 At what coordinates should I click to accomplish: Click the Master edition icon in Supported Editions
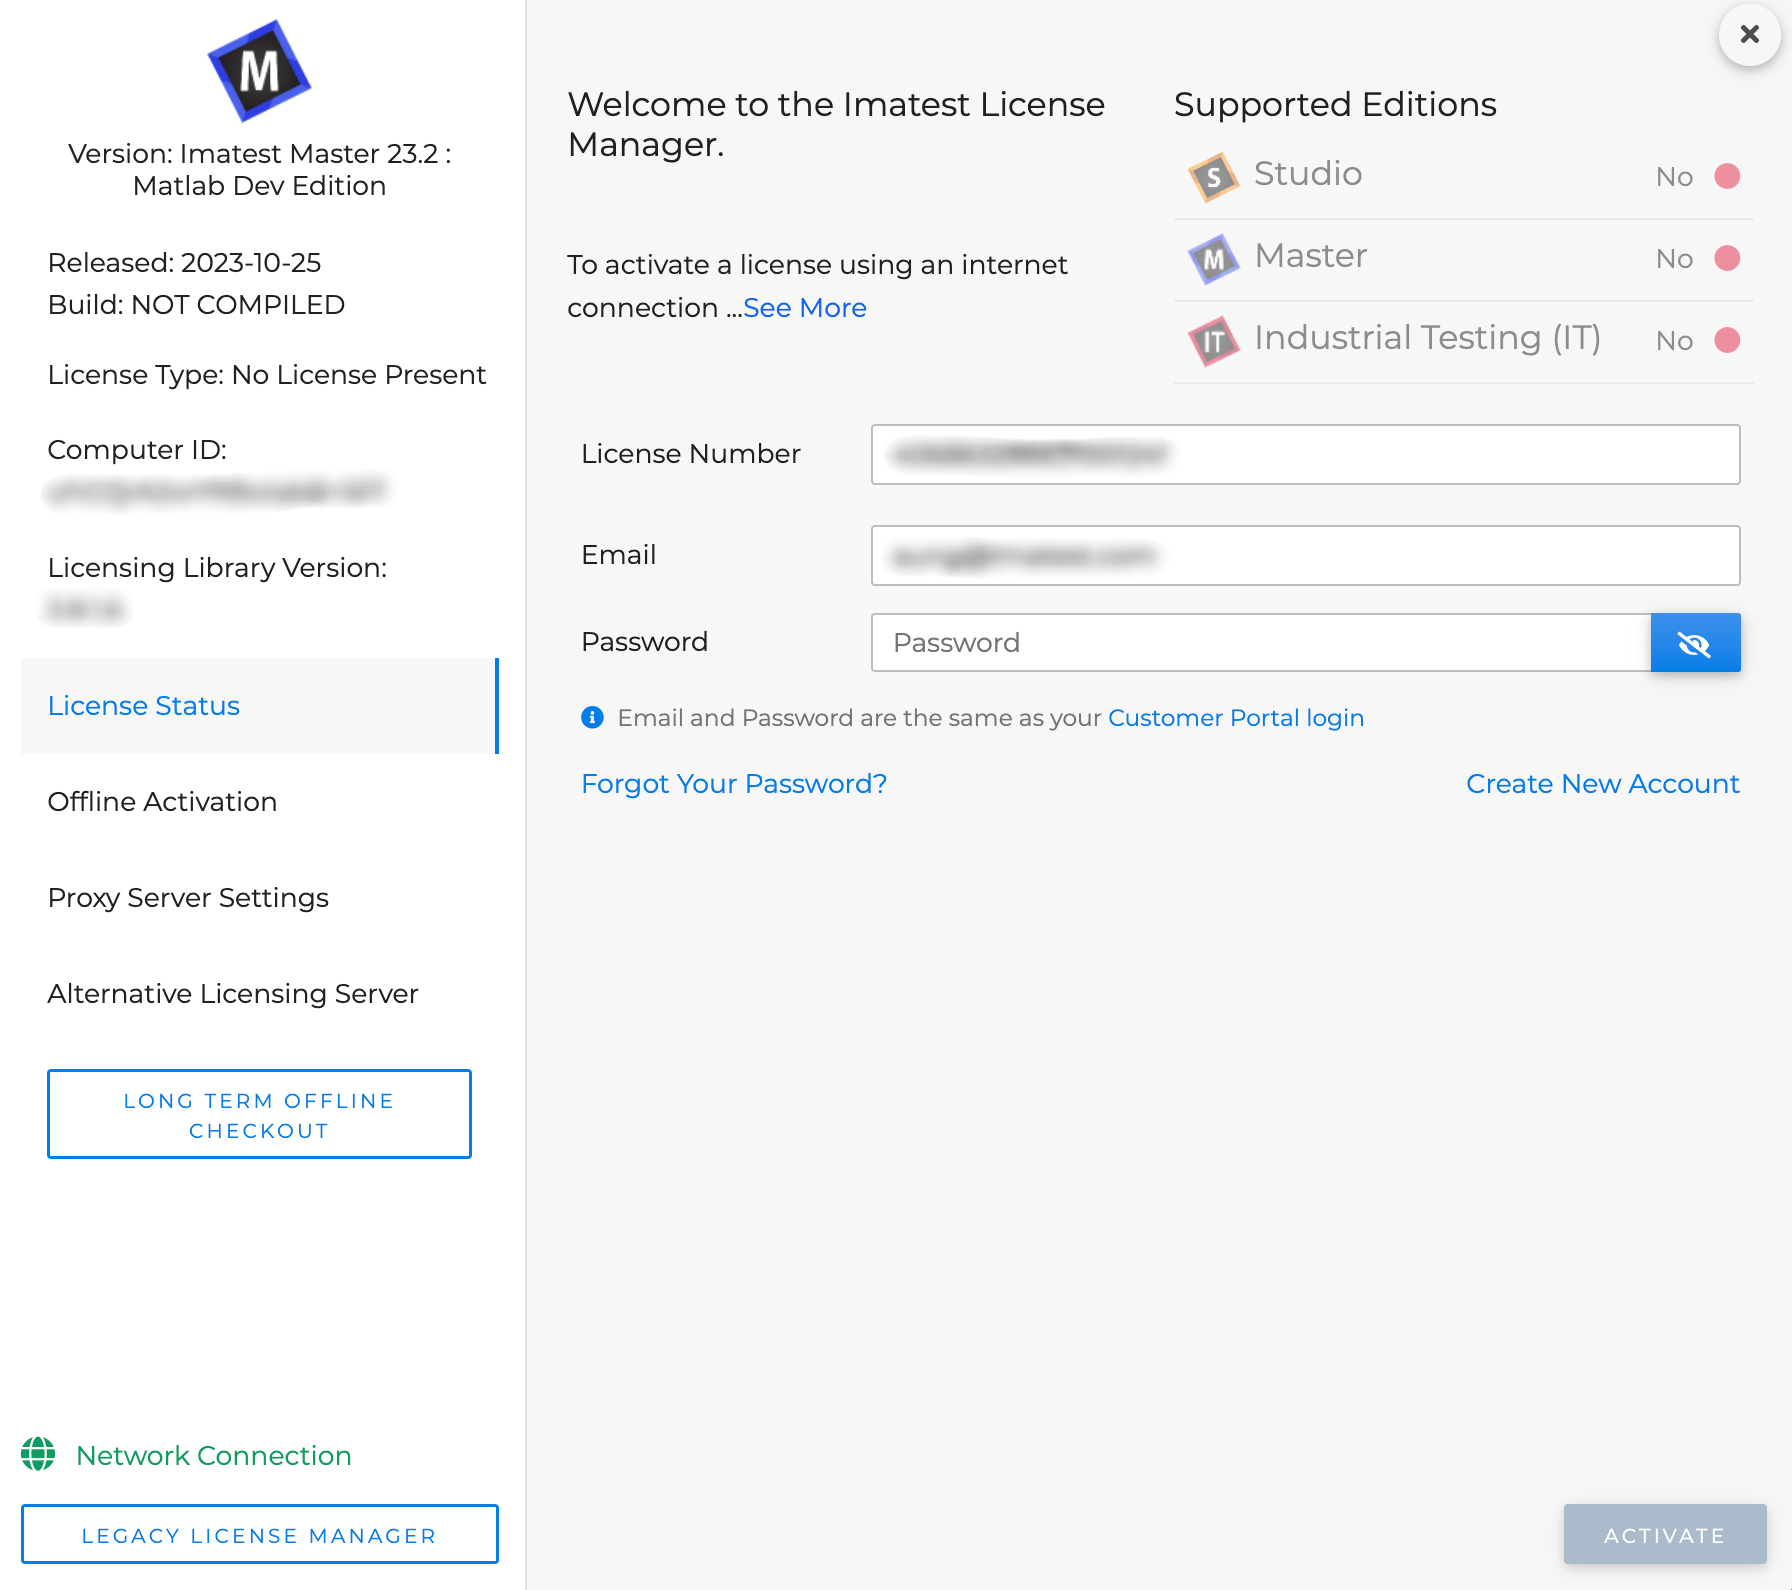[1213, 259]
